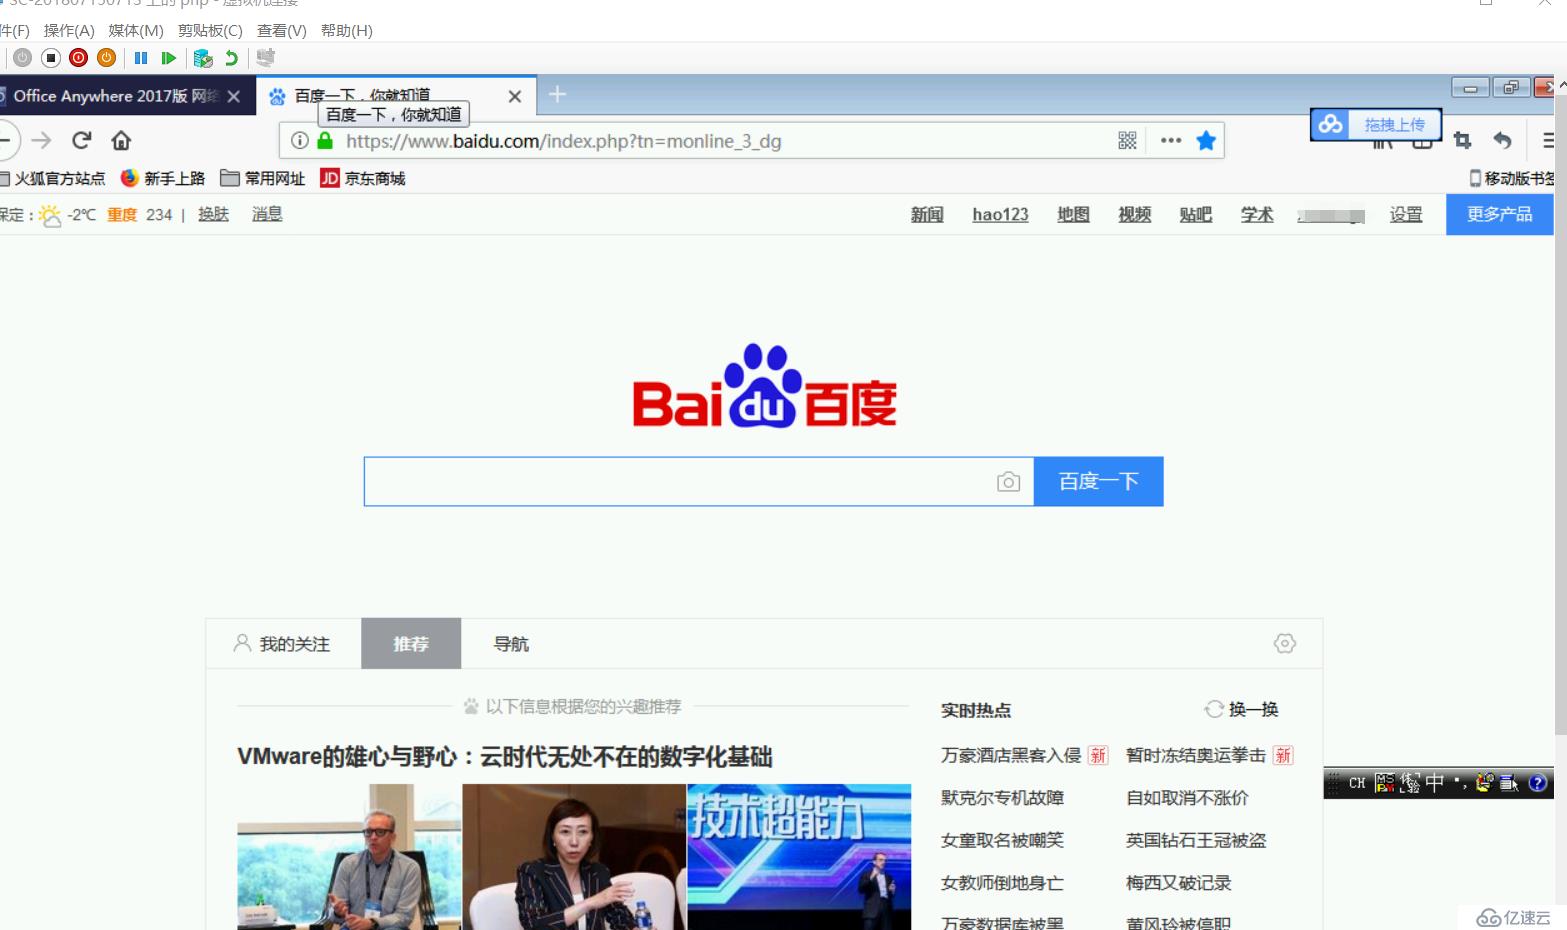Click the 视频 navigation link
The width and height of the screenshot is (1567, 930).
point(1134,214)
